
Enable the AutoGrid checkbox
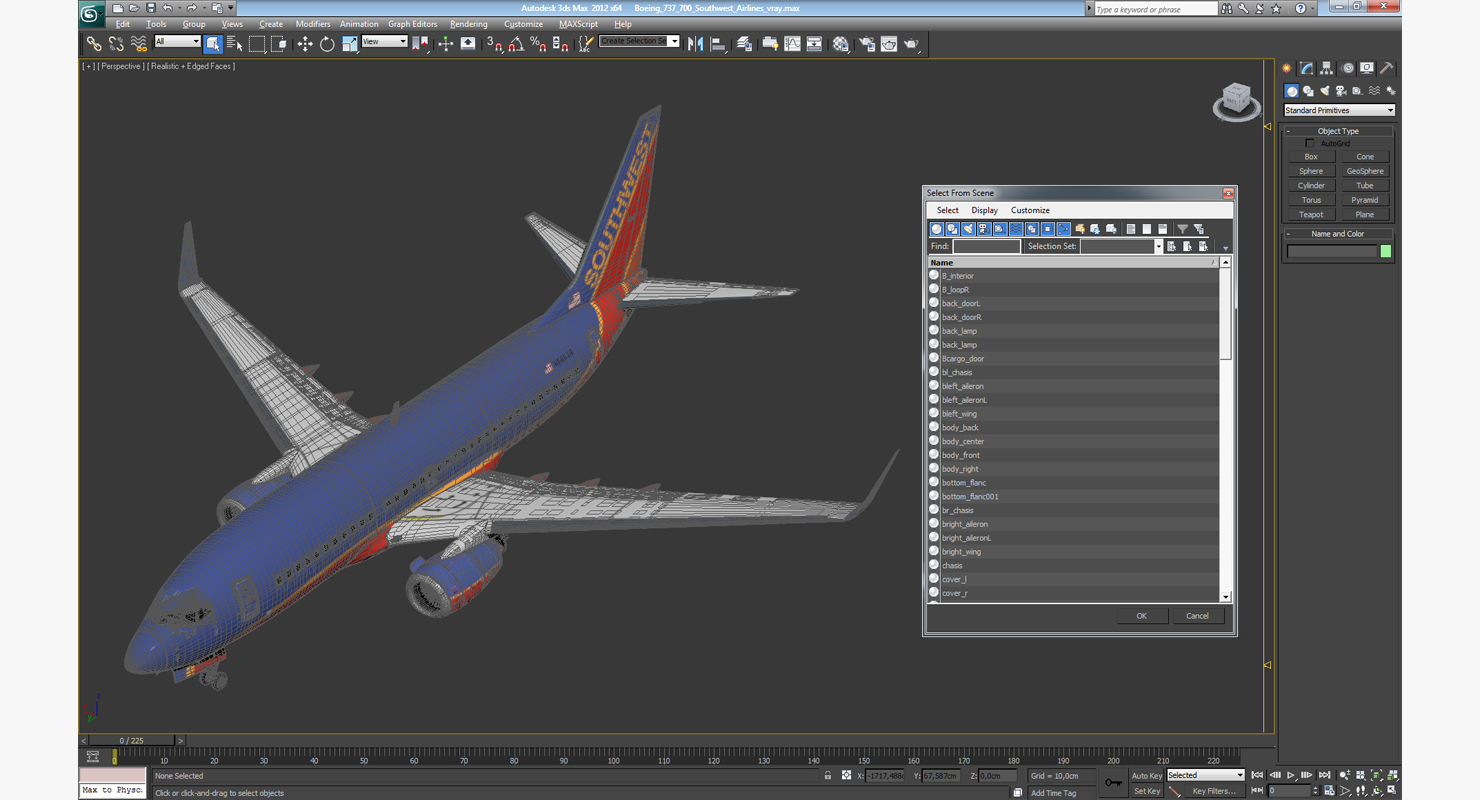point(1310,143)
